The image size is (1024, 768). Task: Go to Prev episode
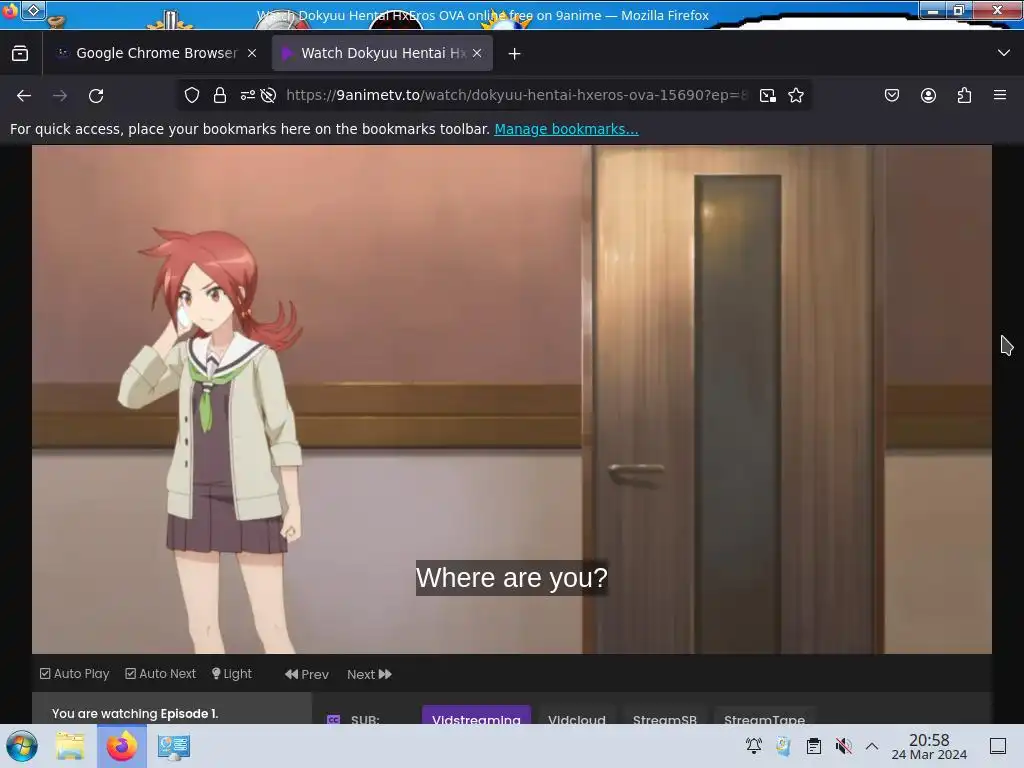307,674
